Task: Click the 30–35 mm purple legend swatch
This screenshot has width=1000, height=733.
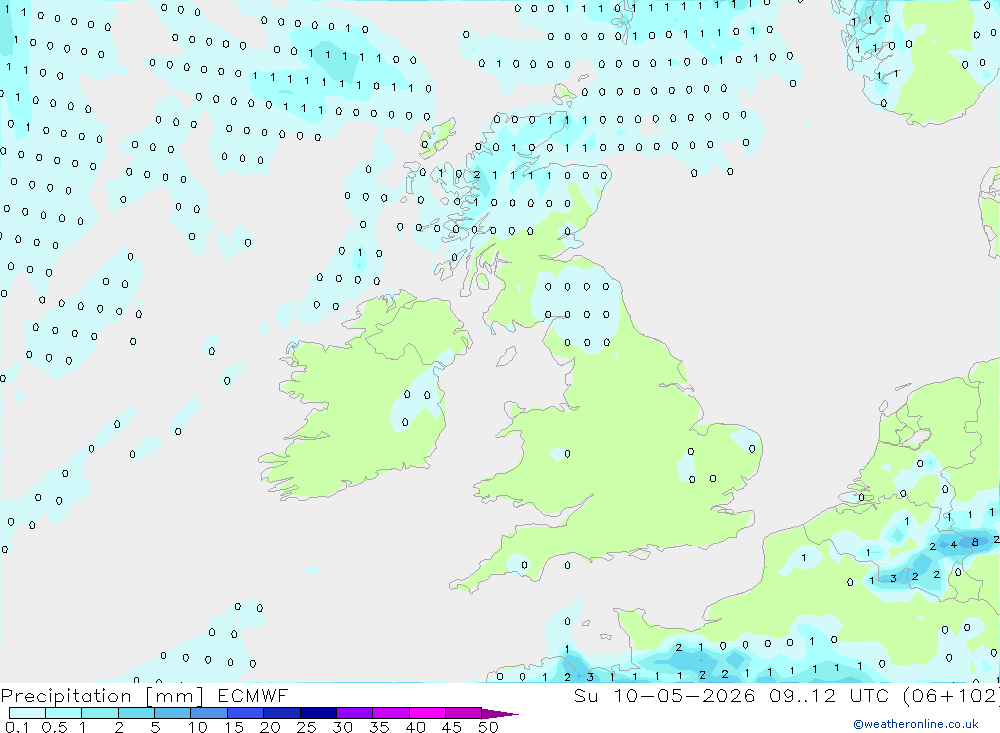Action: (355, 713)
